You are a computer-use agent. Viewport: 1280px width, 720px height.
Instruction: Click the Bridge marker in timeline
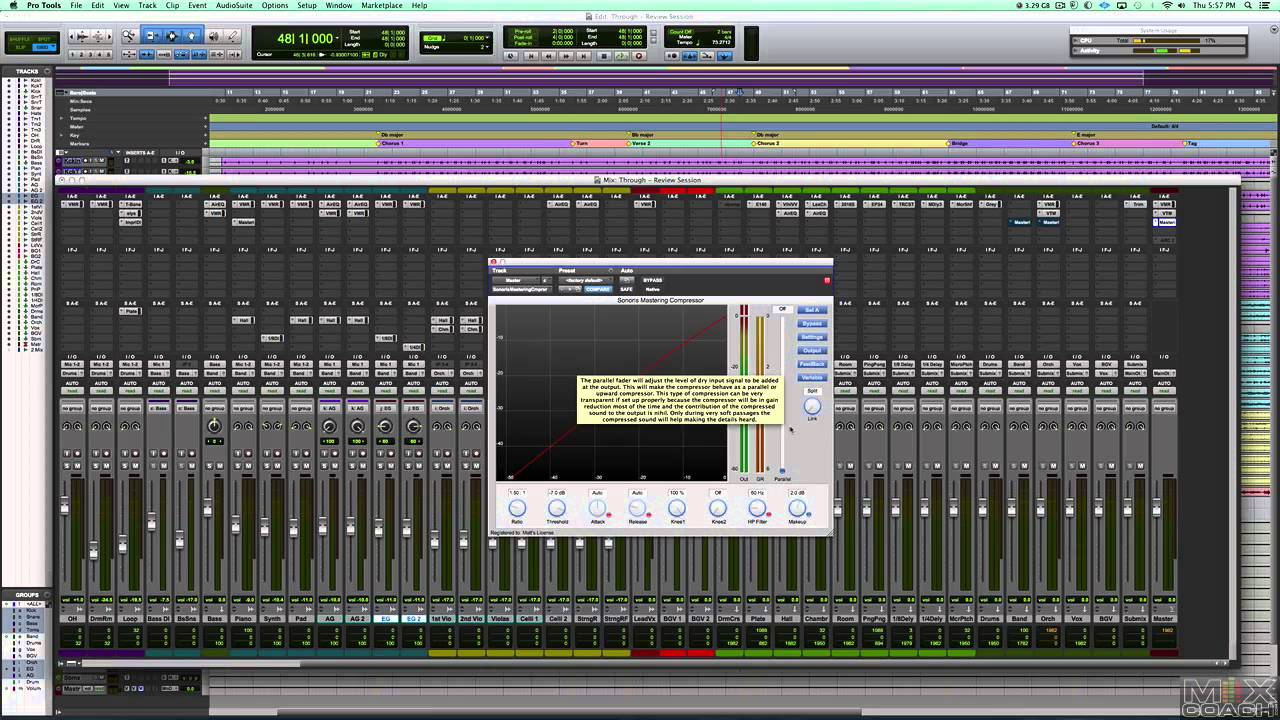tap(958, 143)
